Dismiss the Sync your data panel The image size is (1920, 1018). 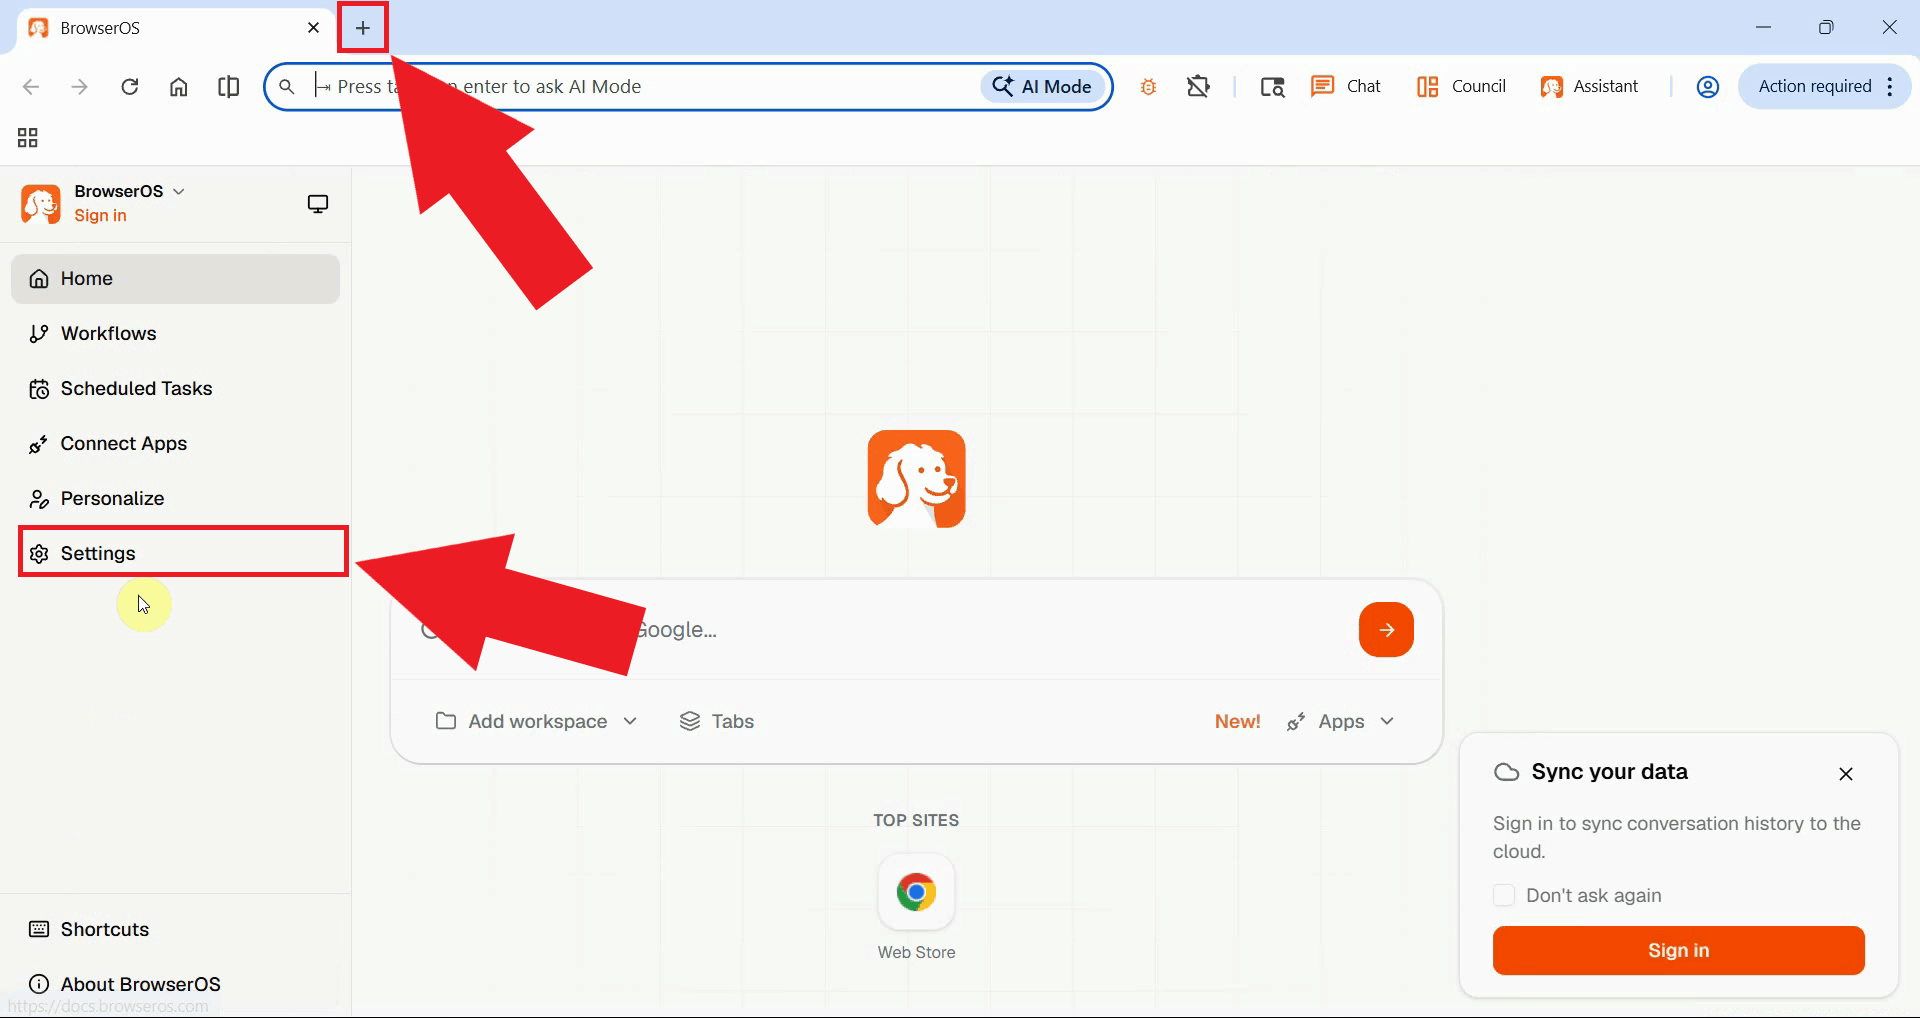[x=1845, y=773]
